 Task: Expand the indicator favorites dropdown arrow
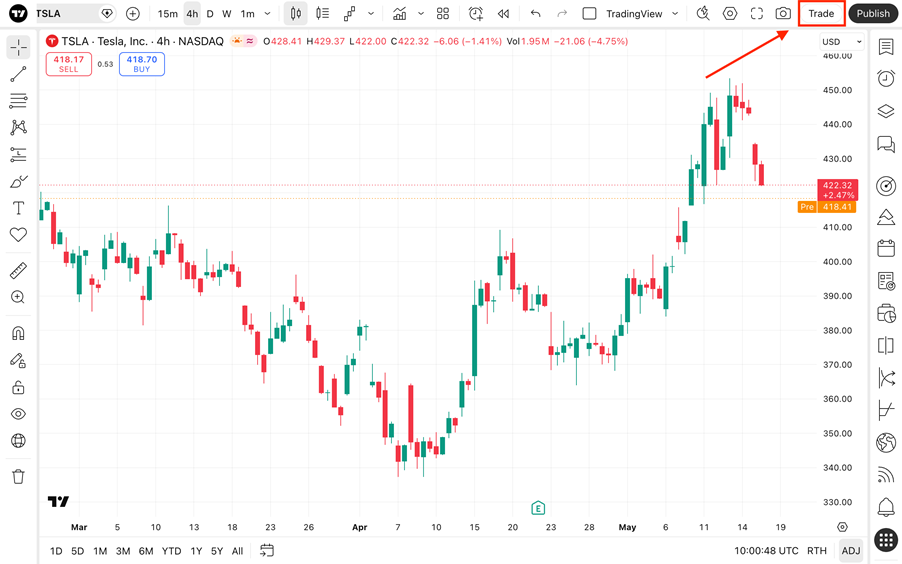(x=421, y=13)
